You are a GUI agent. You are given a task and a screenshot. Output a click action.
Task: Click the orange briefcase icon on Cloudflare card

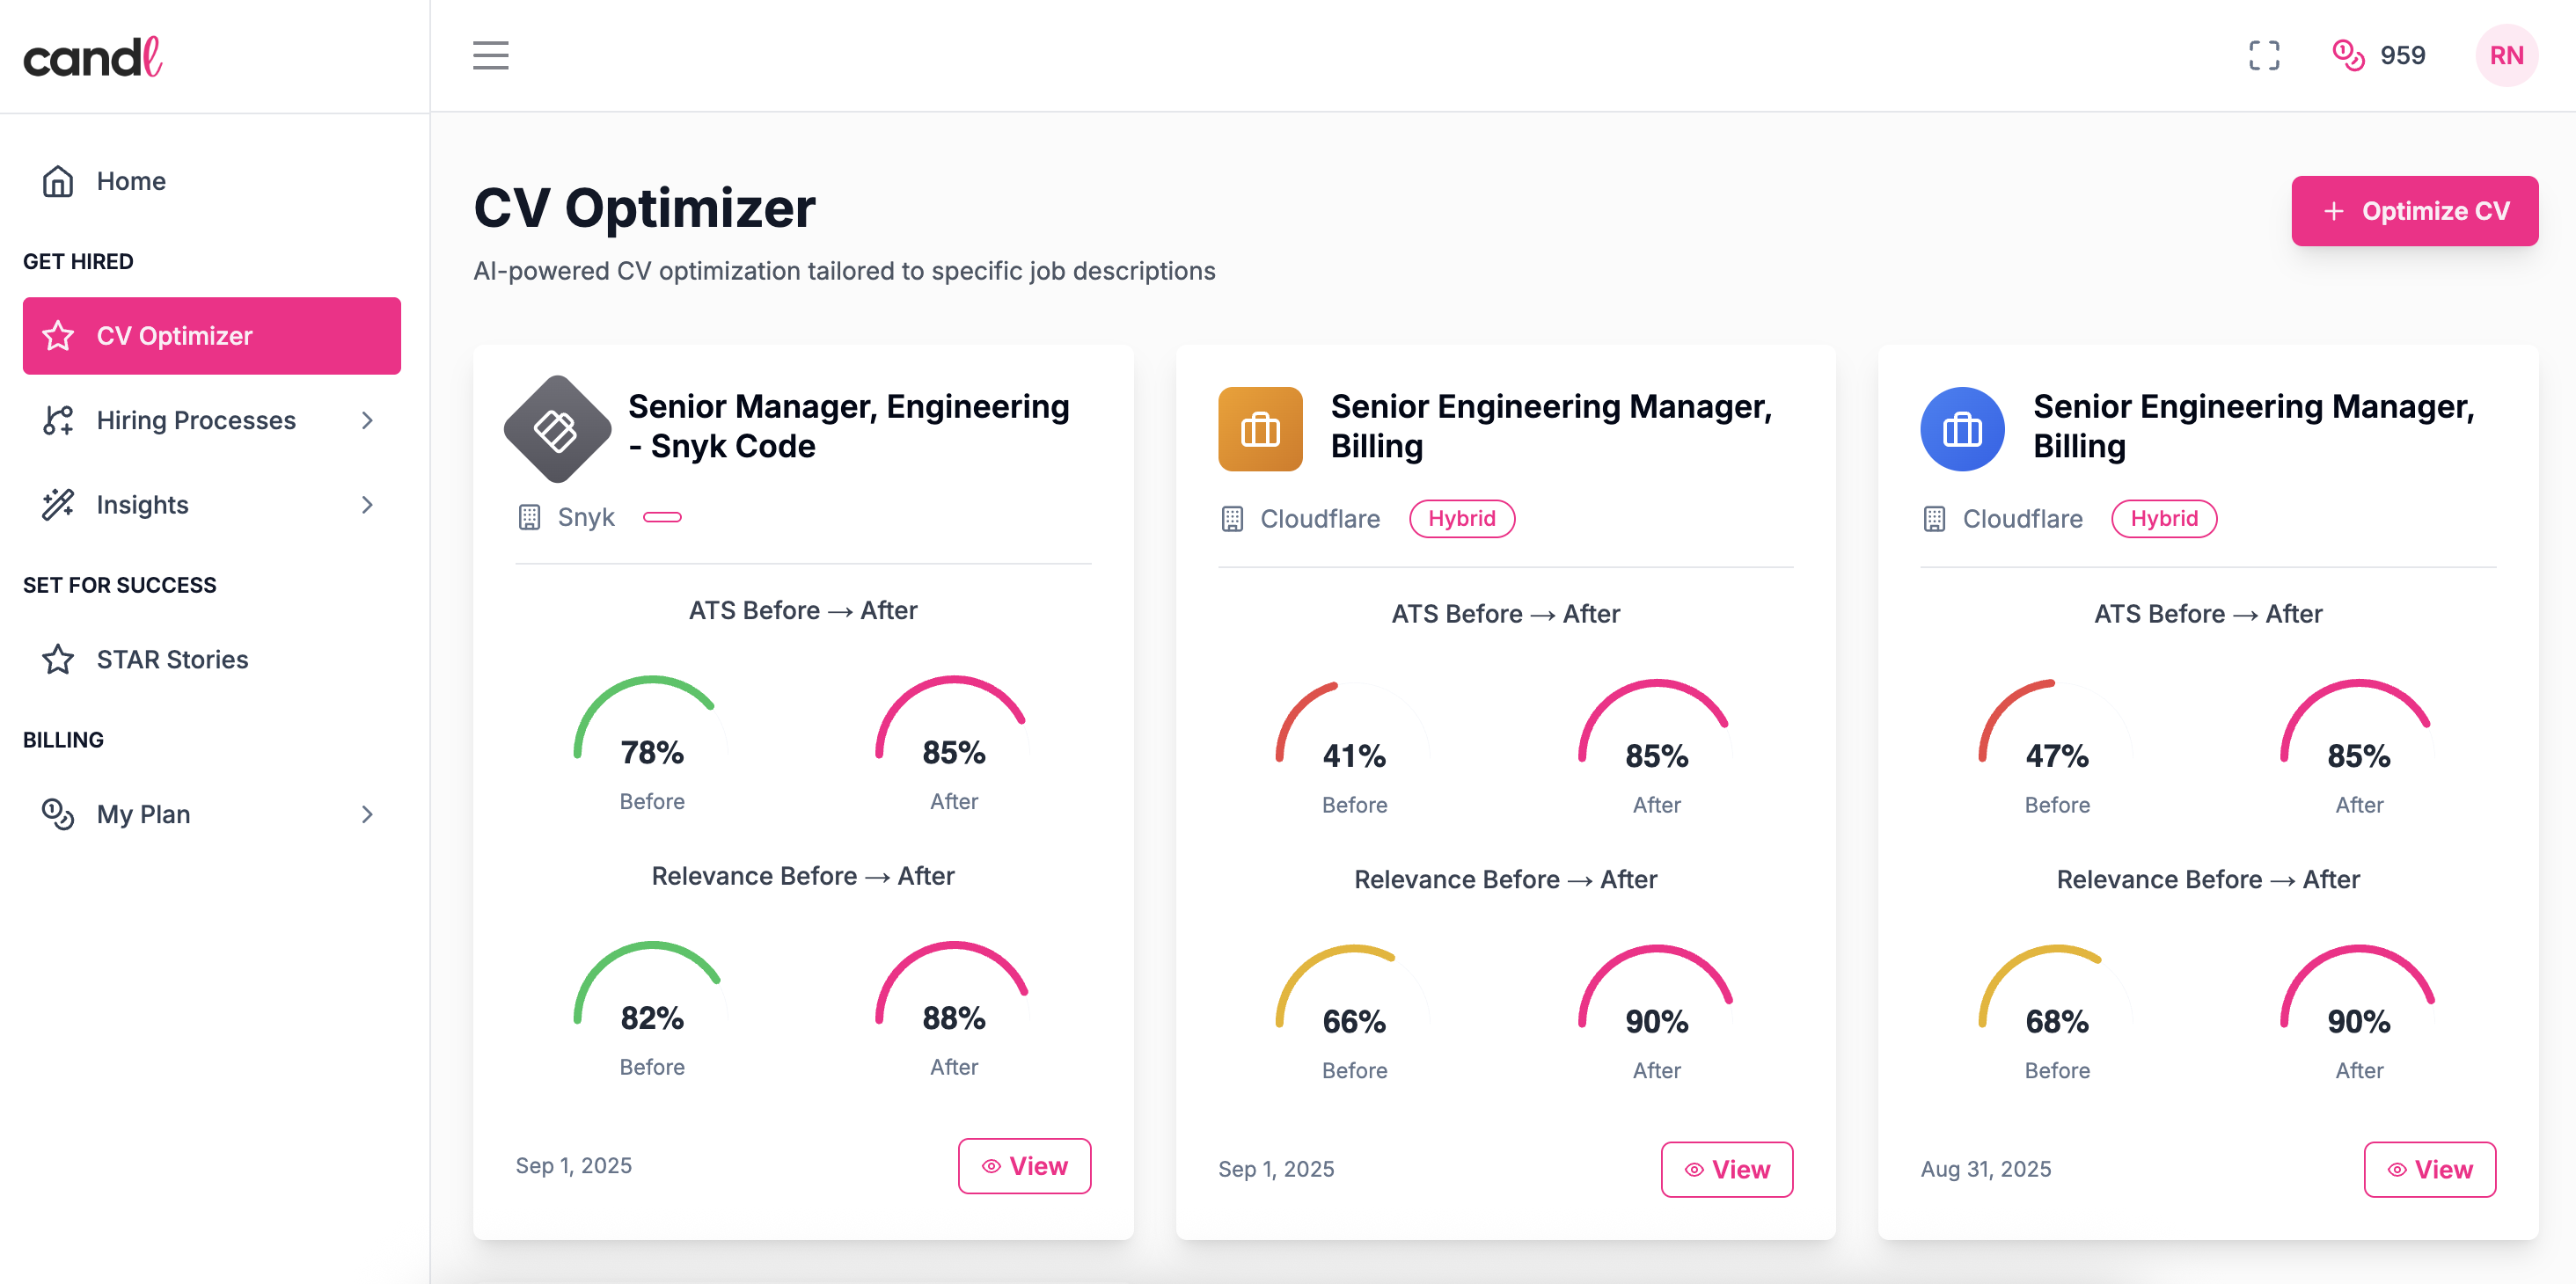(x=1259, y=428)
